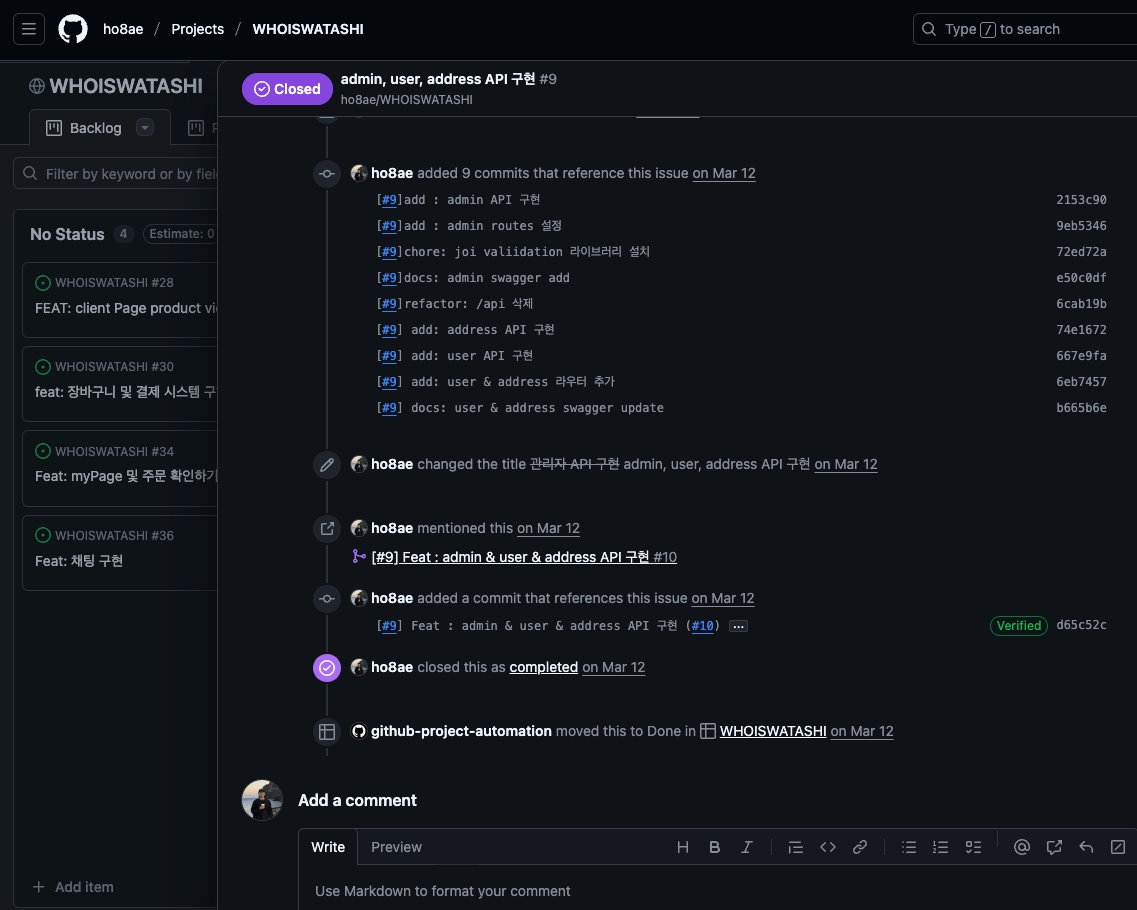This screenshot has height=910, width=1137.
Task: Open the hamburger navigation menu
Action: coord(29,29)
